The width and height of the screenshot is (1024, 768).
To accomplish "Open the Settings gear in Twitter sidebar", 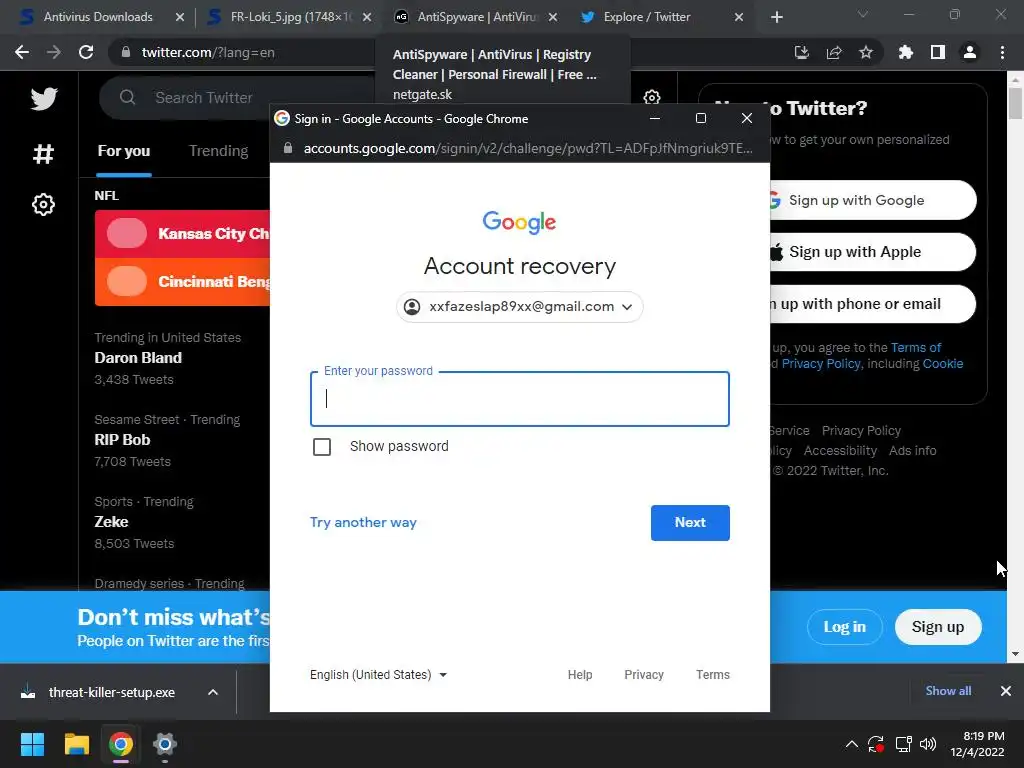I will click(x=43, y=204).
